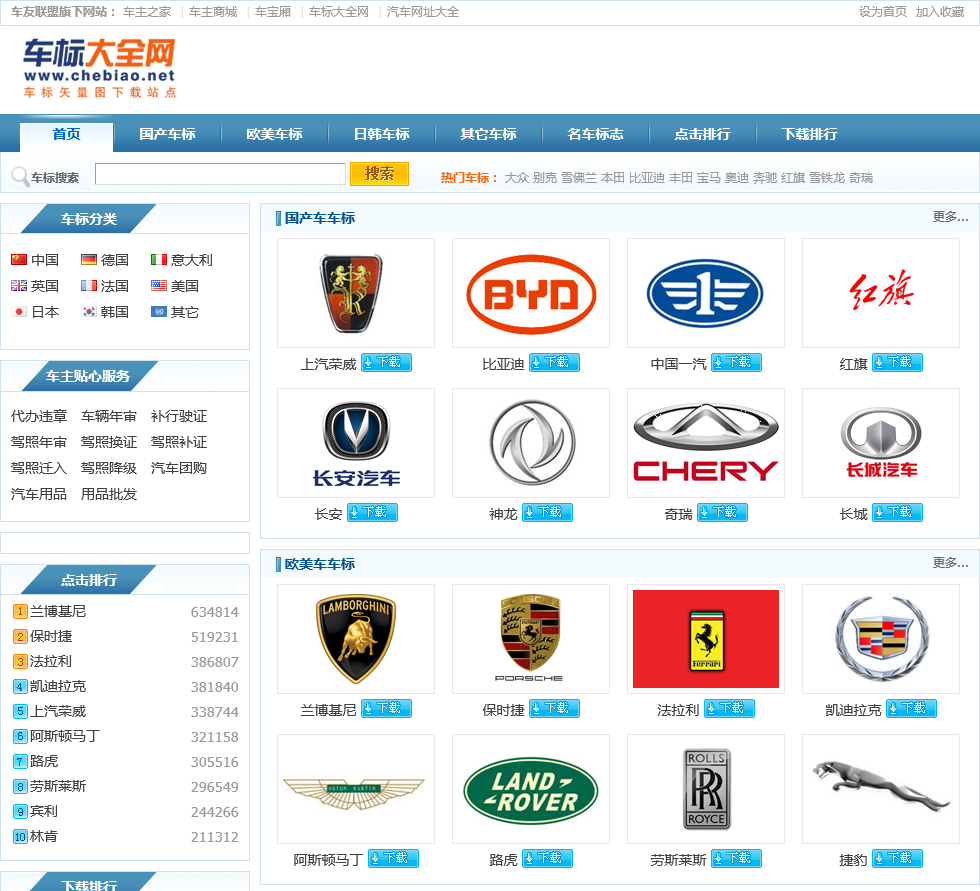Download the 兰博基尼 logo via 下载
Screen dimensions: 980x891
coord(386,709)
